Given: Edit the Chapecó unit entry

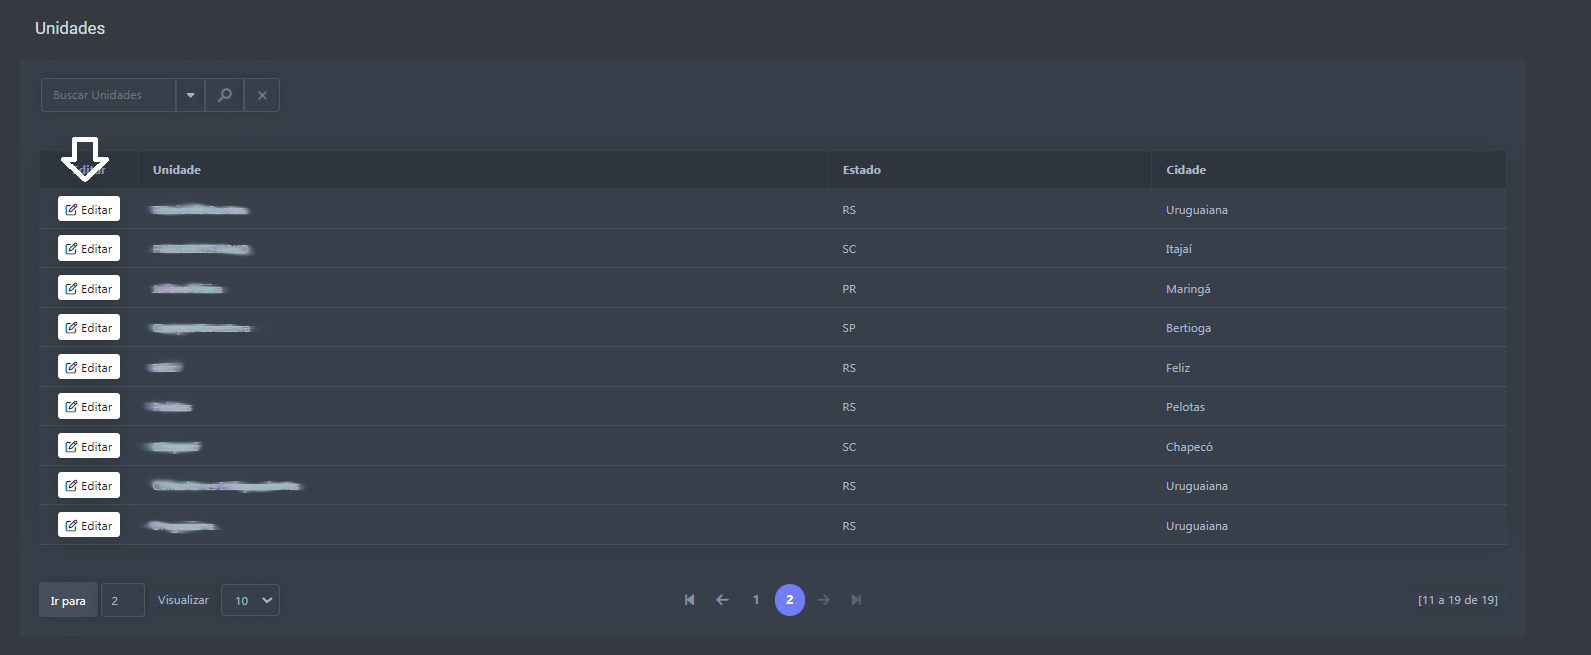Looking at the screenshot, I should click(x=89, y=446).
